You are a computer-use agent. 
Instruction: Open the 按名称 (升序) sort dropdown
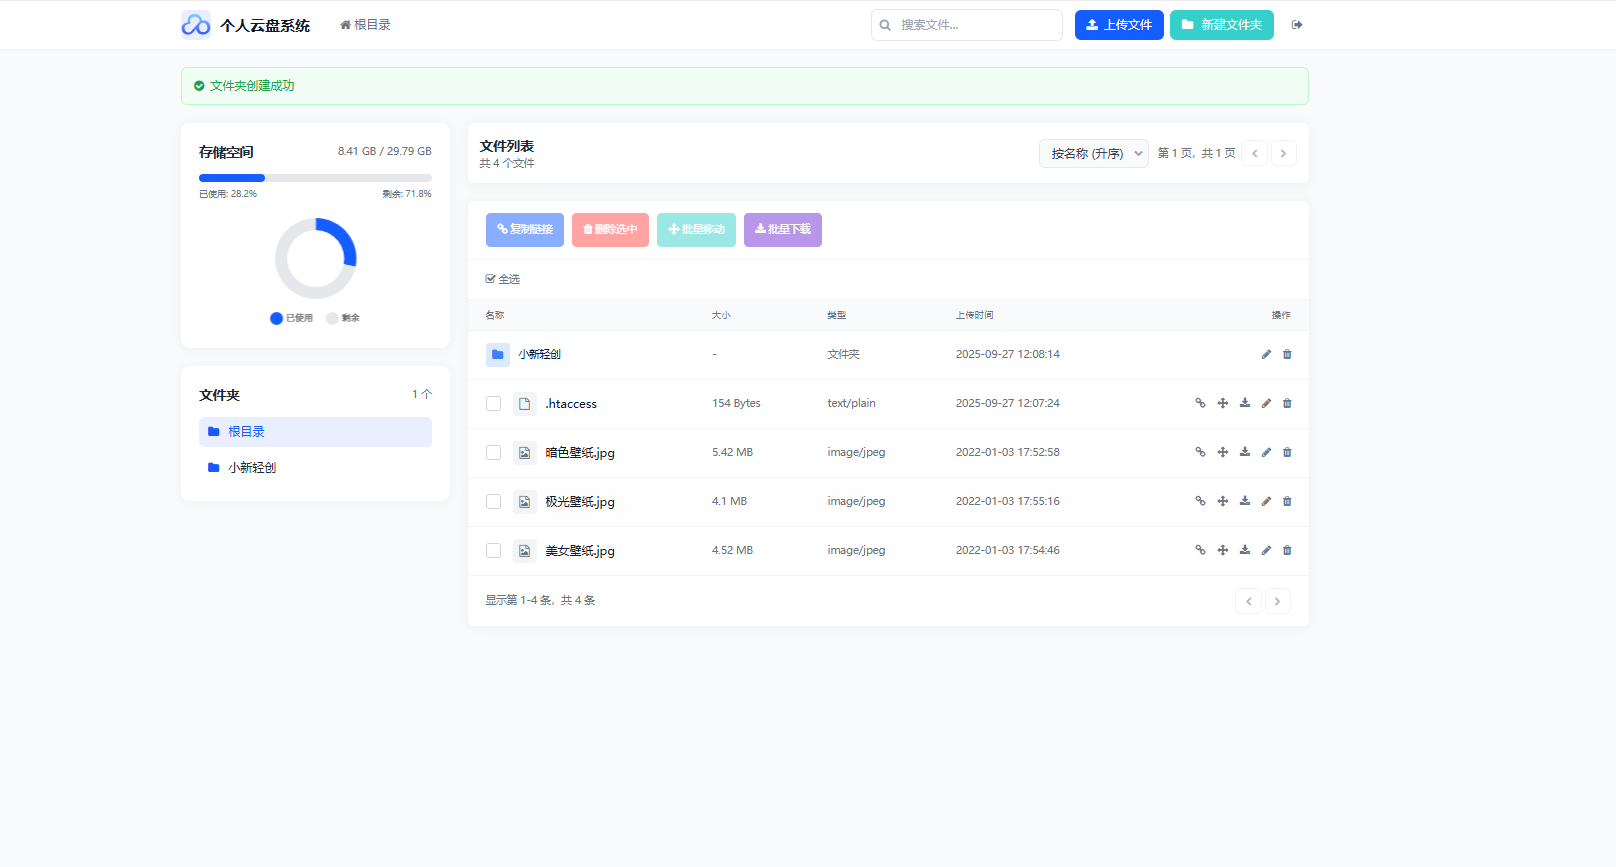click(x=1093, y=153)
